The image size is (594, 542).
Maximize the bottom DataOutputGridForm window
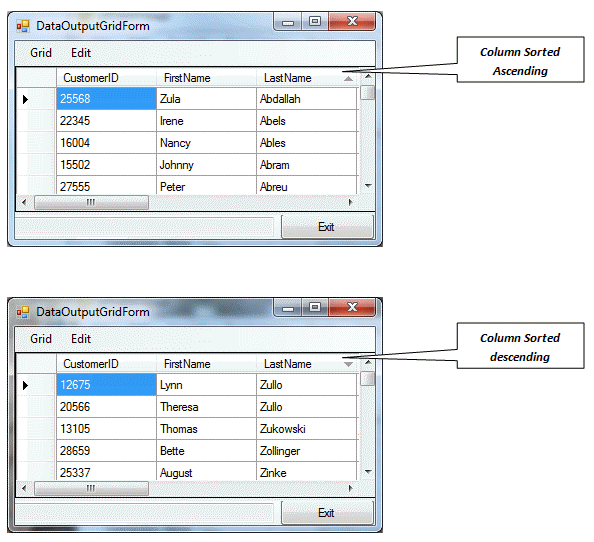pyautogui.click(x=315, y=307)
